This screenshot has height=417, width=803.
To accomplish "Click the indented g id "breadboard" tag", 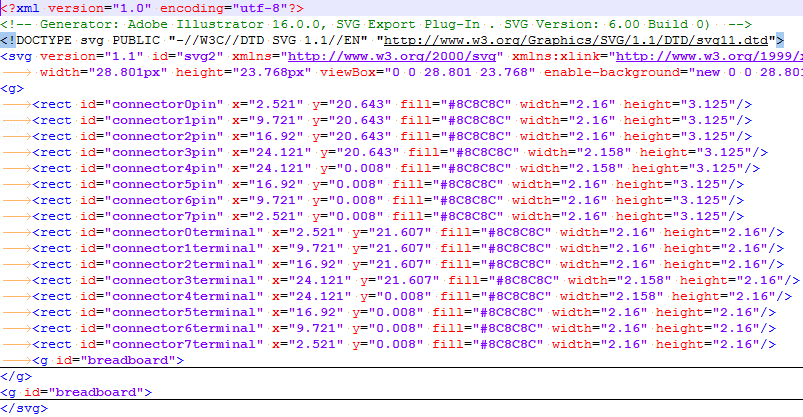I will coord(108,361).
